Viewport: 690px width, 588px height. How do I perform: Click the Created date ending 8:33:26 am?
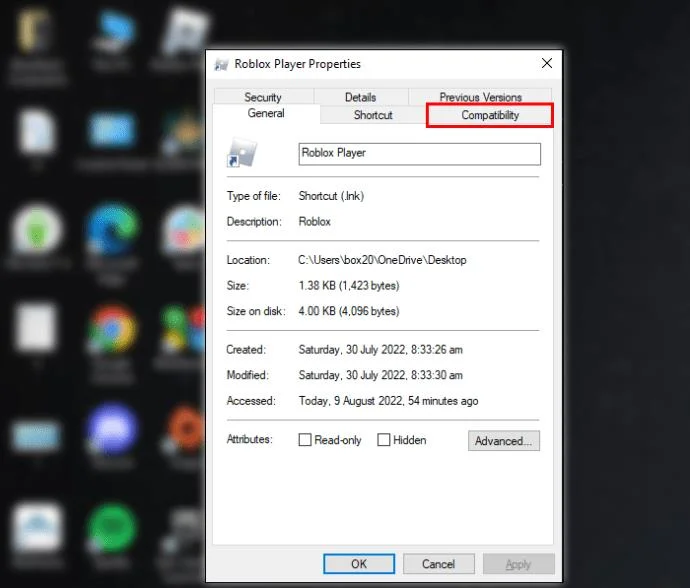coord(381,350)
